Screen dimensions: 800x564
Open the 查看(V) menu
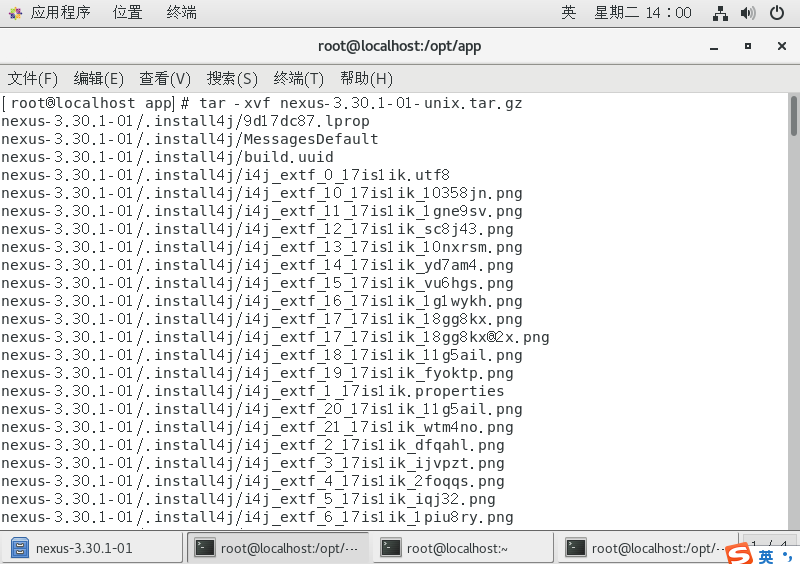pyautogui.click(x=165, y=79)
